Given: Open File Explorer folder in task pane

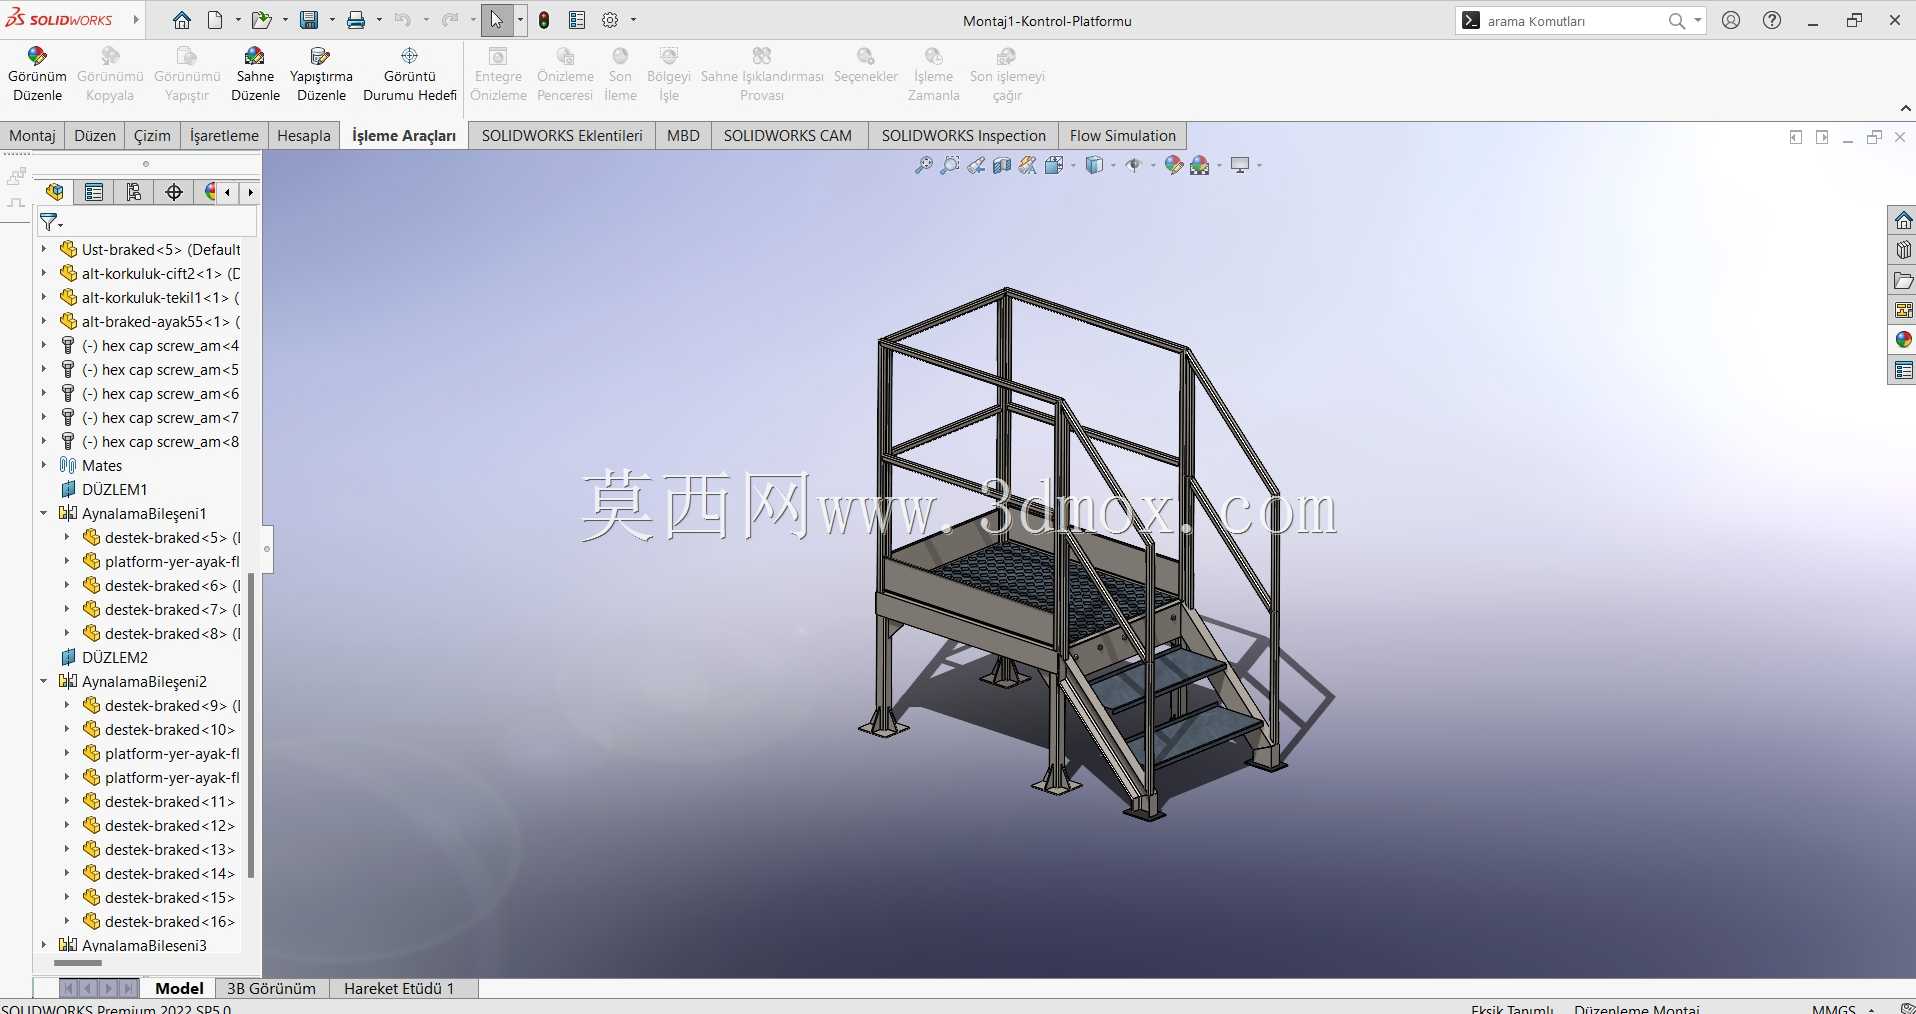Looking at the screenshot, I should tap(1903, 280).
